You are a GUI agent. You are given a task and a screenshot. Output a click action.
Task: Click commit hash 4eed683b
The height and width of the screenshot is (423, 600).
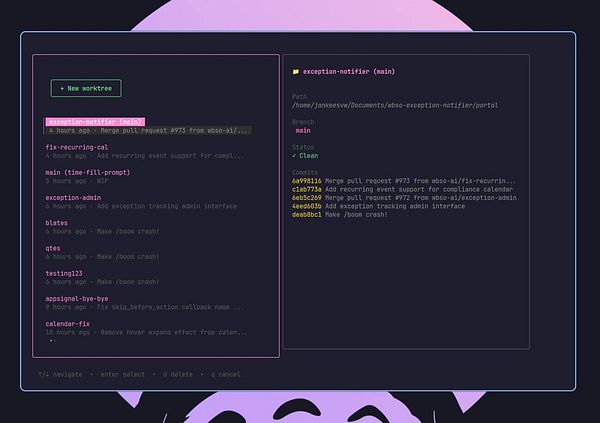pos(307,206)
